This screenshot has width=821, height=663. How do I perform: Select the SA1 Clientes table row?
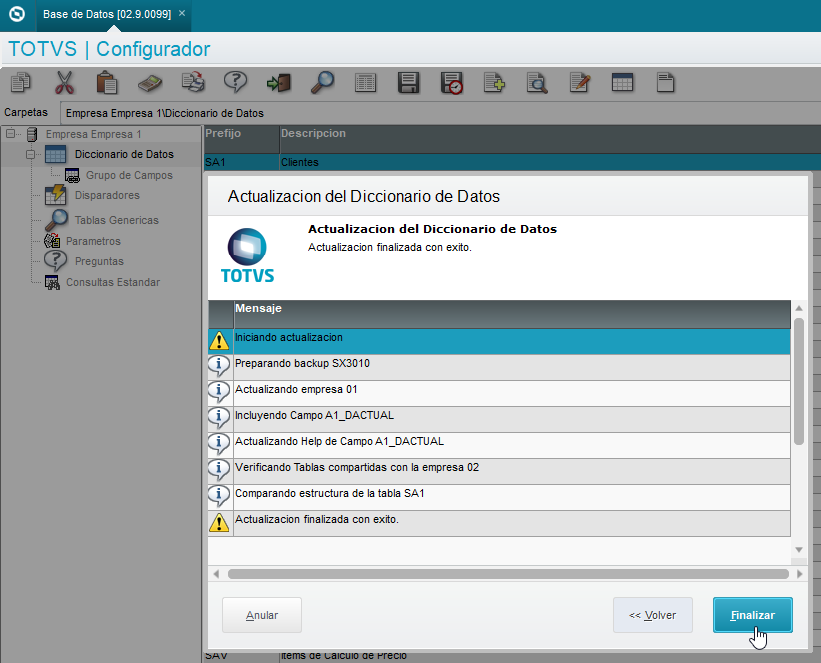coord(512,162)
